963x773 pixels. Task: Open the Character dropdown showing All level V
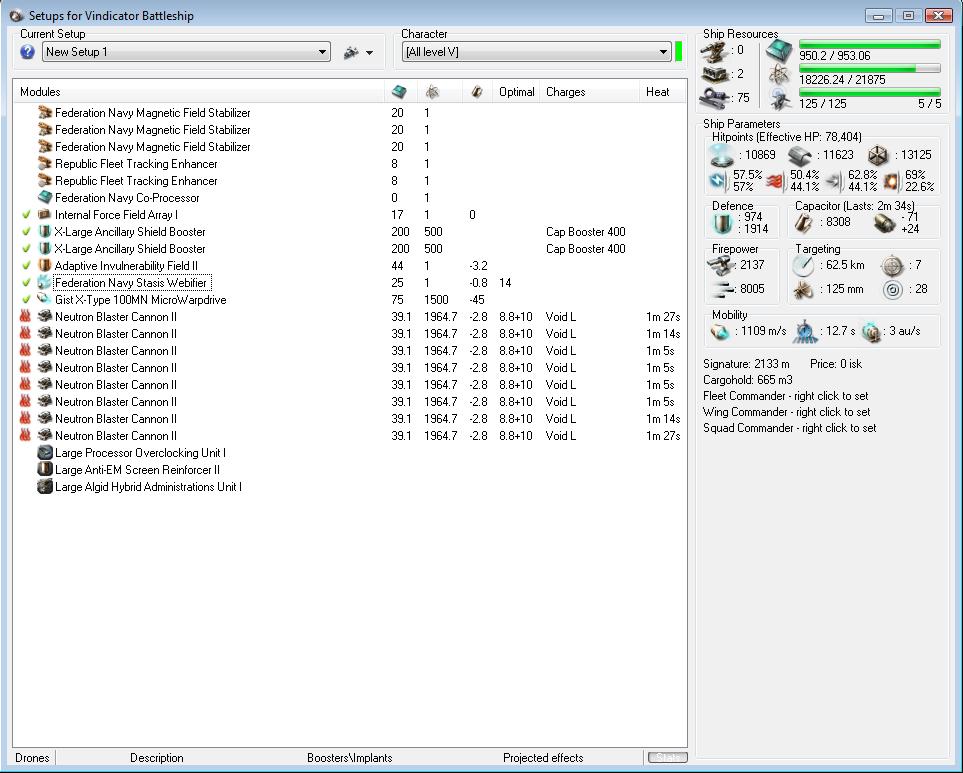tap(536, 52)
